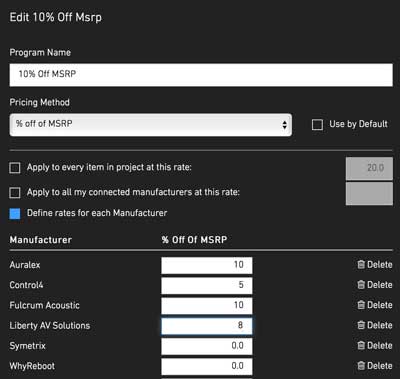The width and height of the screenshot is (400, 379).
Task: Check the Use by Default box
Action: 317,125
